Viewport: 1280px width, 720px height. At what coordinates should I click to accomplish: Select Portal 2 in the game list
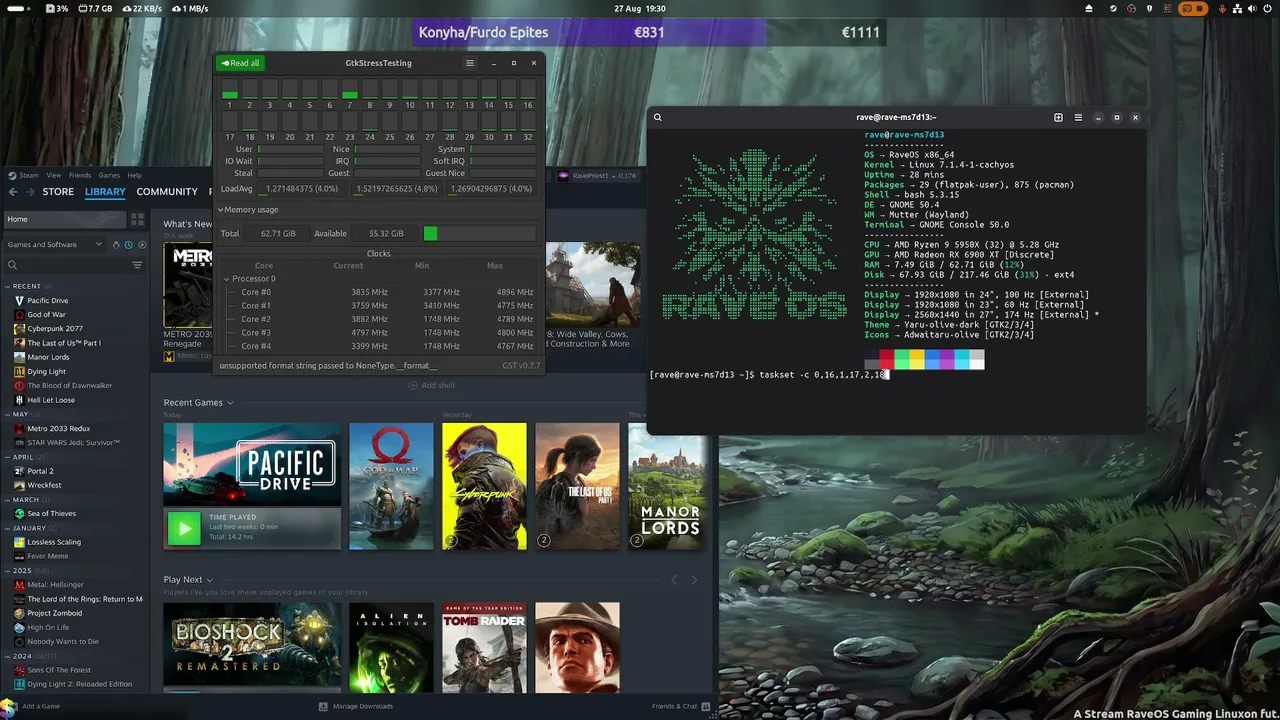(40, 471)
